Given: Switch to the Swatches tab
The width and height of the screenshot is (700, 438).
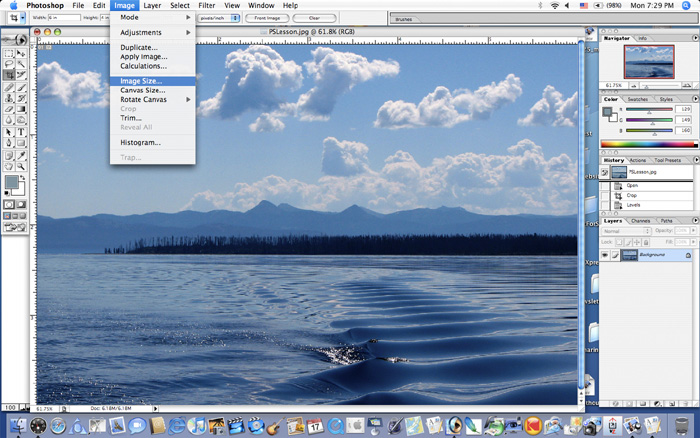Looking at the screenshot, I should (638, 99).
